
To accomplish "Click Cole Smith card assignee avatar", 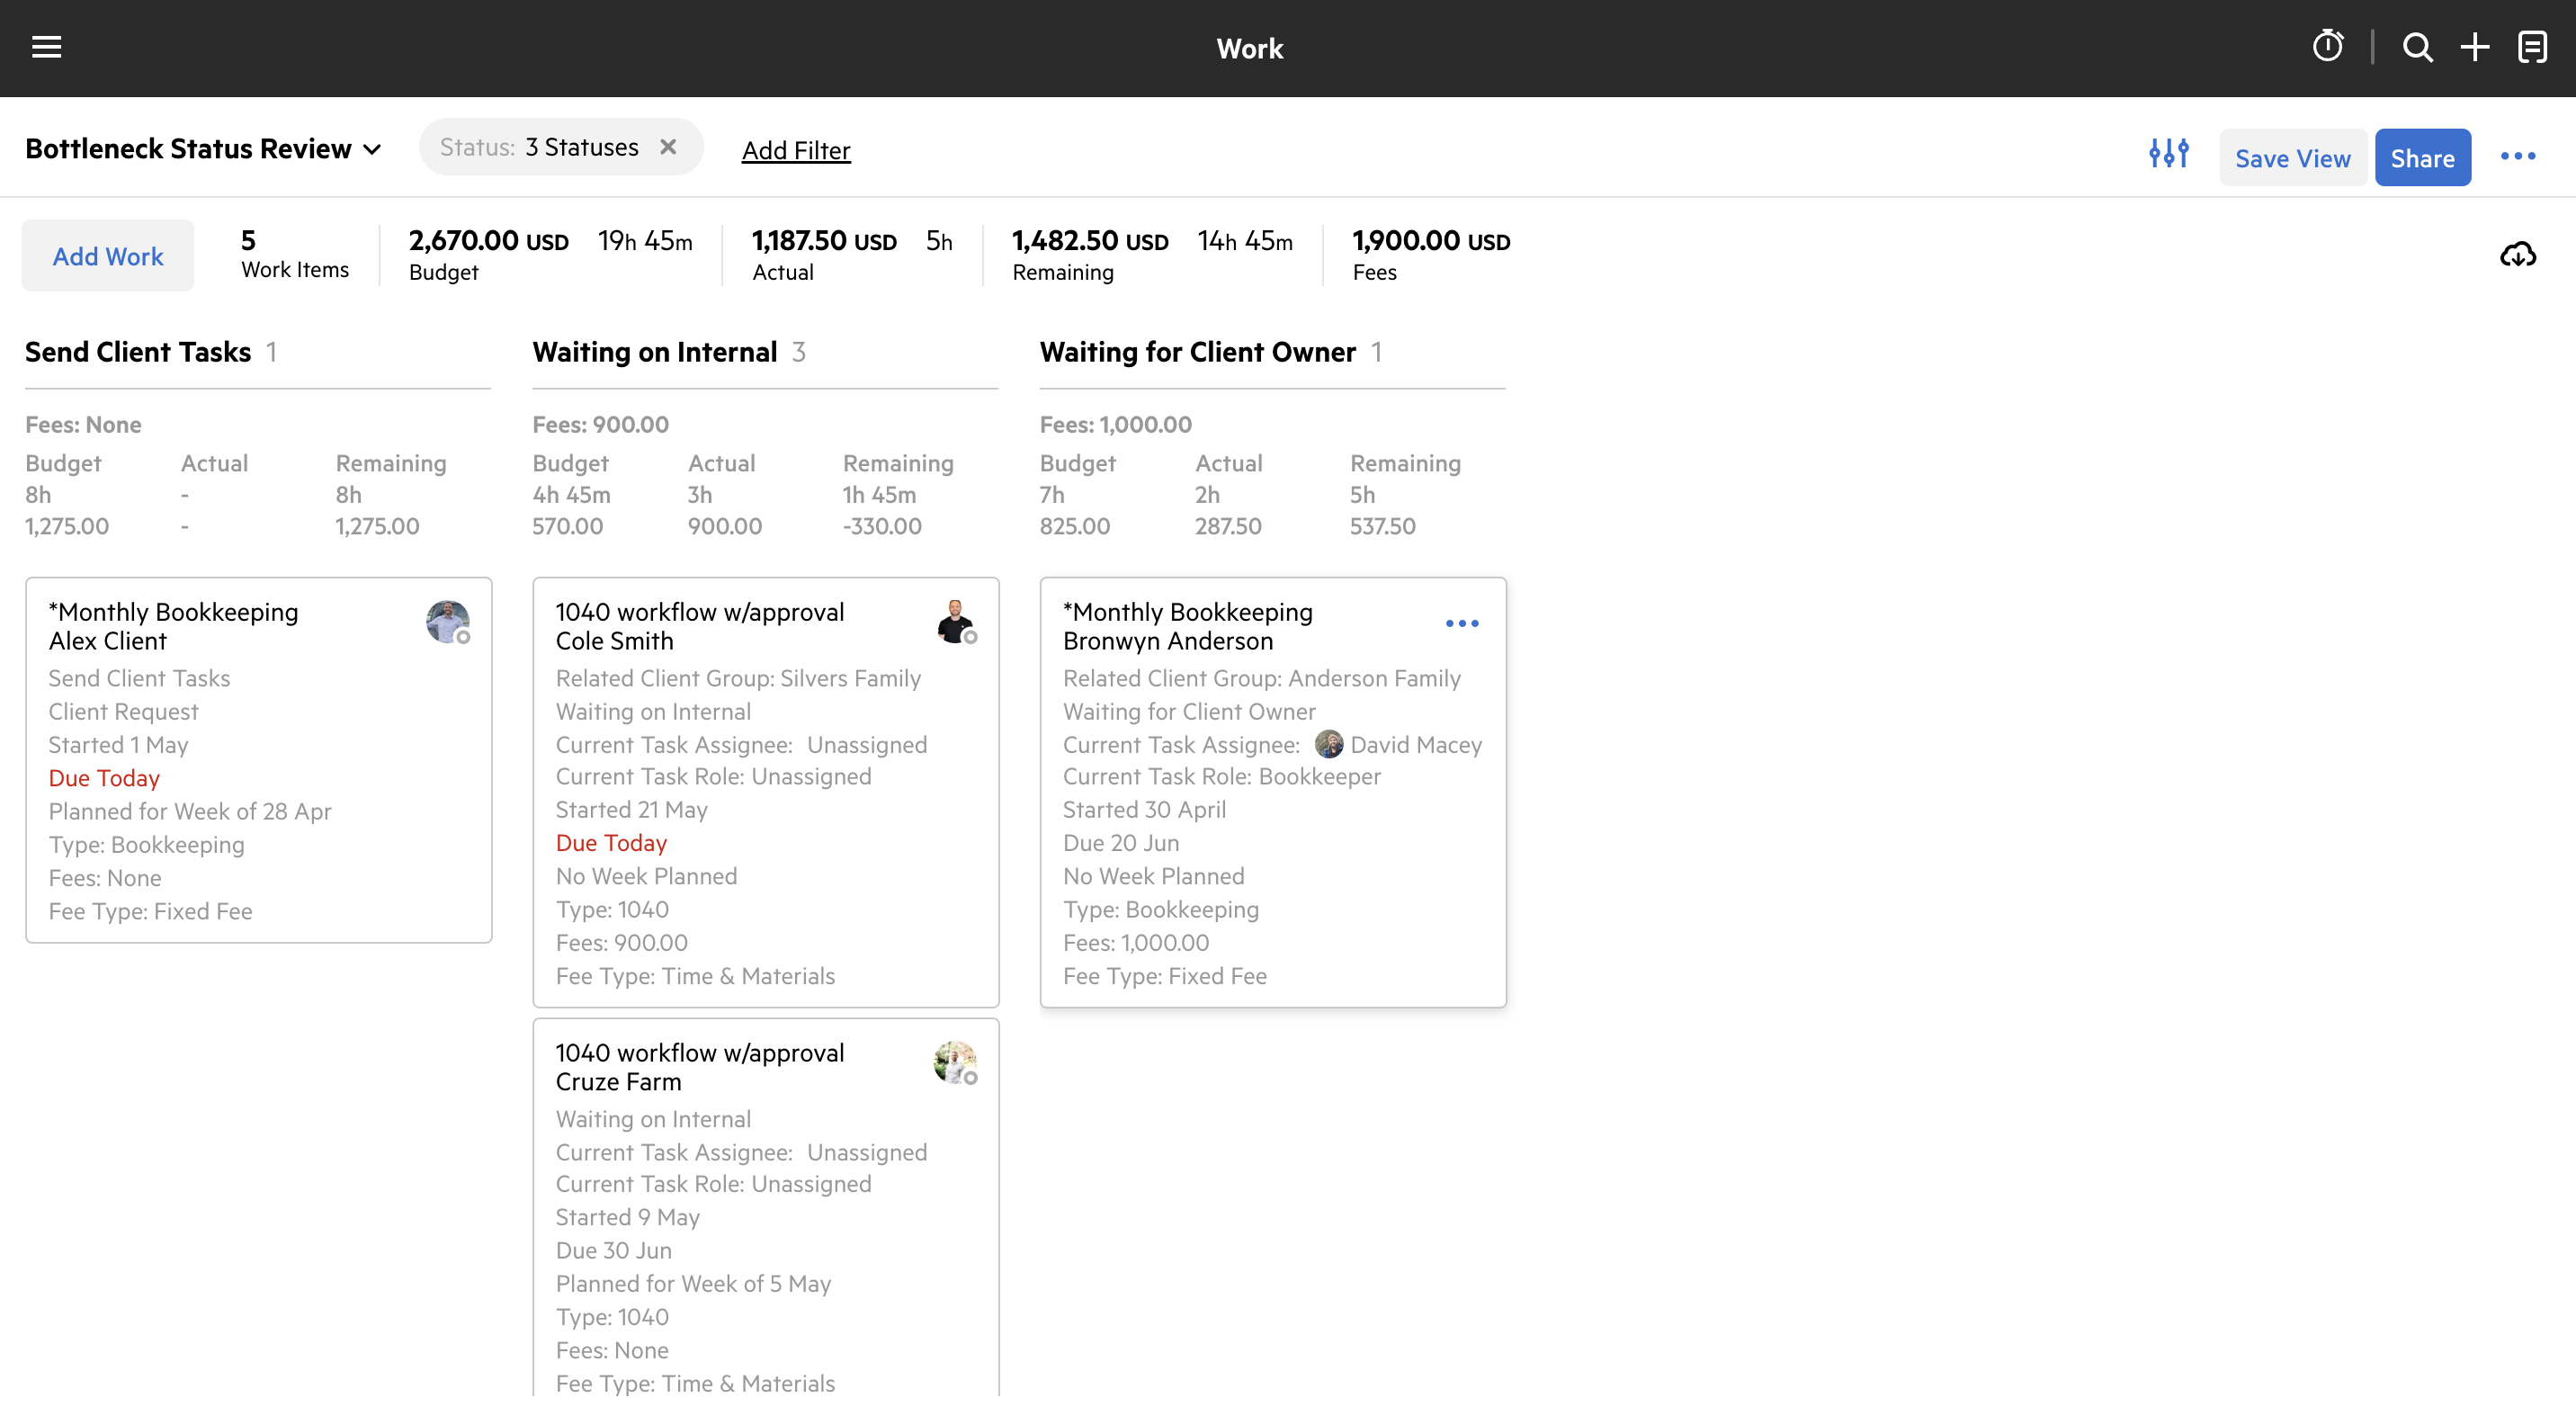I will [955, 622].
